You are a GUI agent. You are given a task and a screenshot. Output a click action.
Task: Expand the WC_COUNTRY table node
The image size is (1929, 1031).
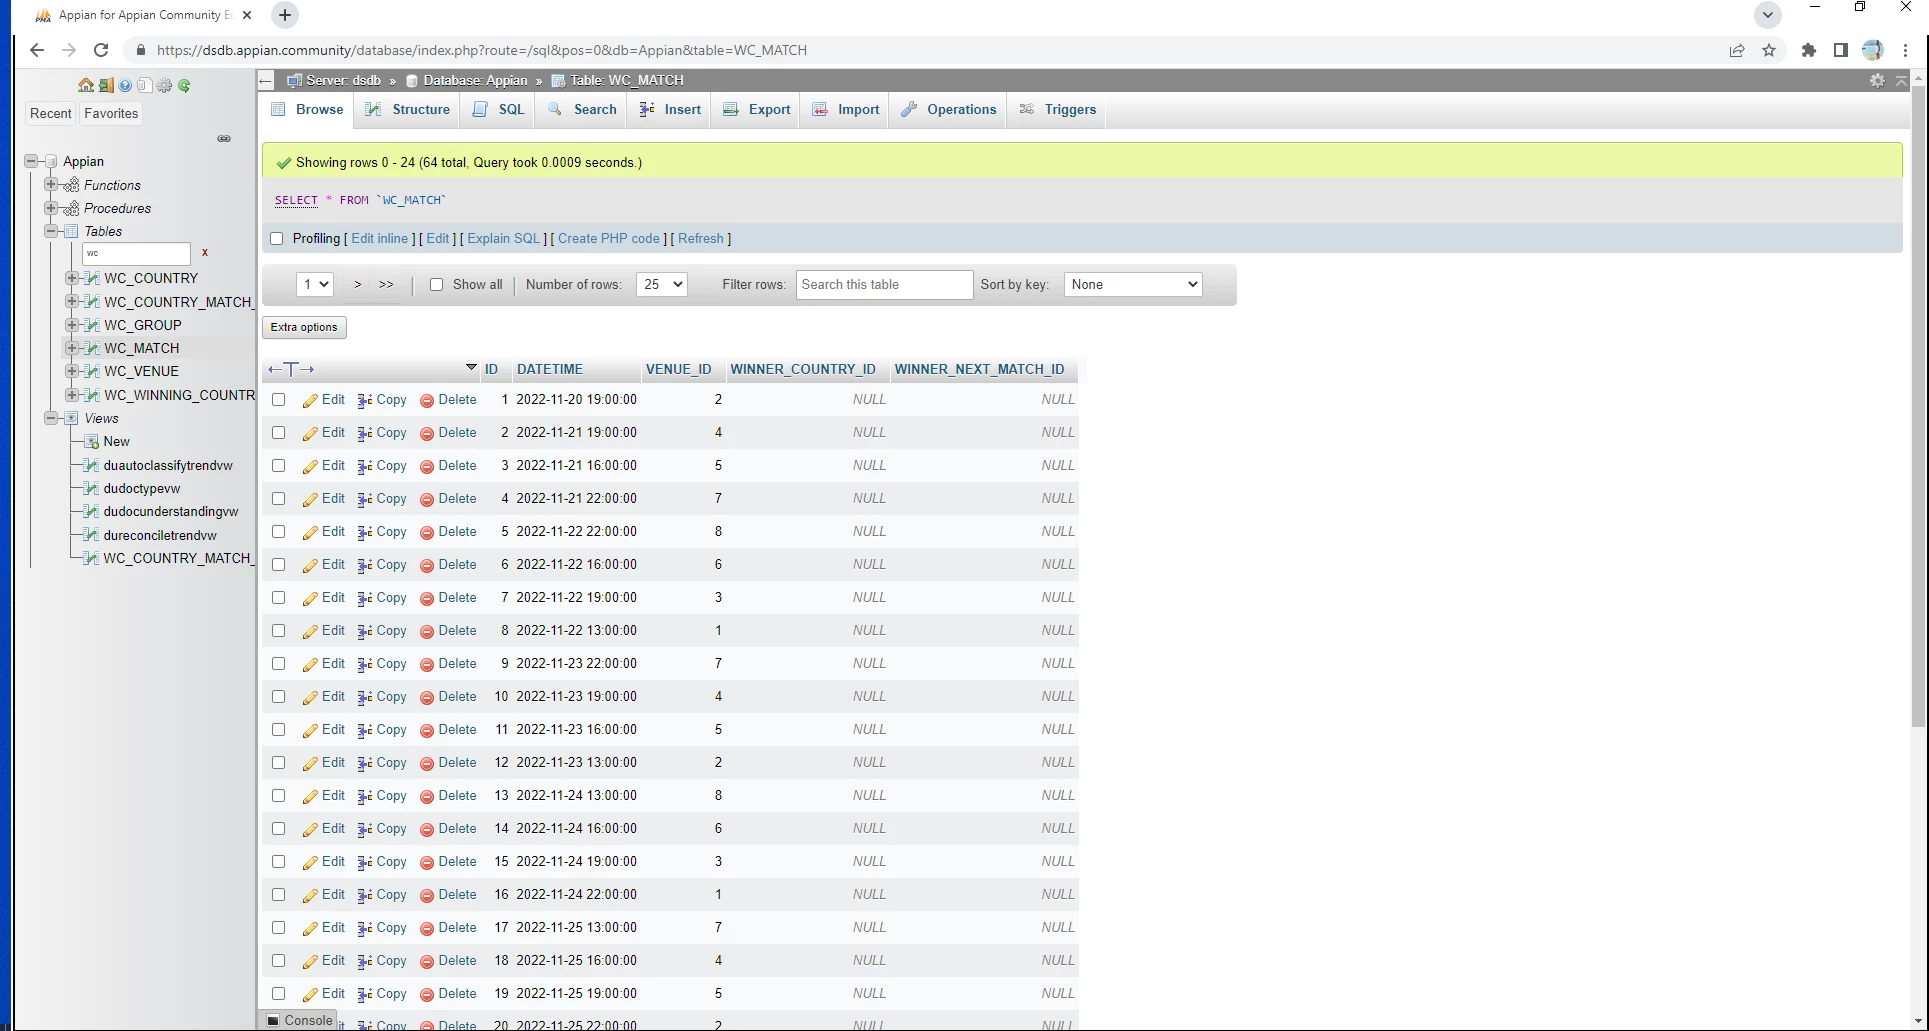tap(71, 278)
